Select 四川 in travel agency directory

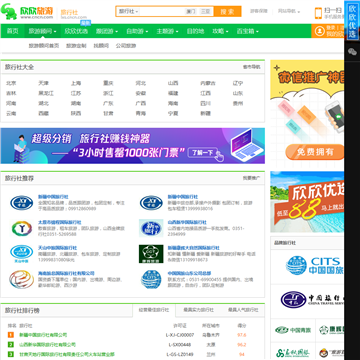(x=205, y=103)
